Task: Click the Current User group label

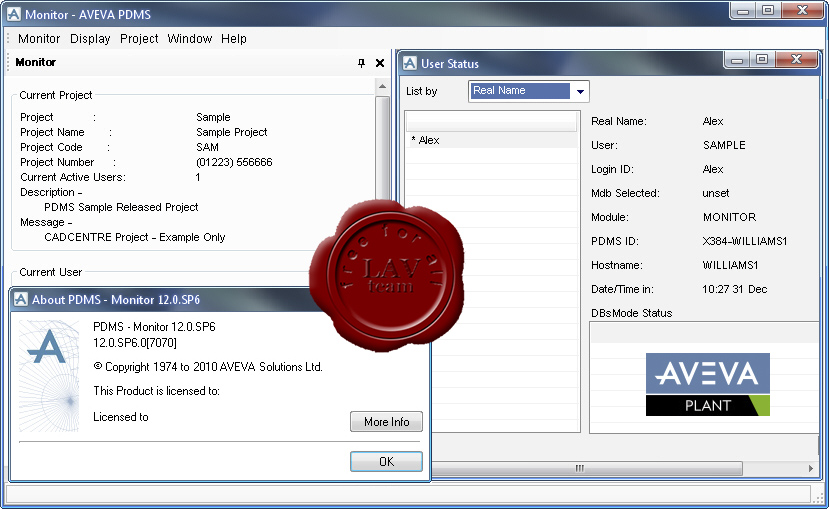Action: tap(51, 272)
